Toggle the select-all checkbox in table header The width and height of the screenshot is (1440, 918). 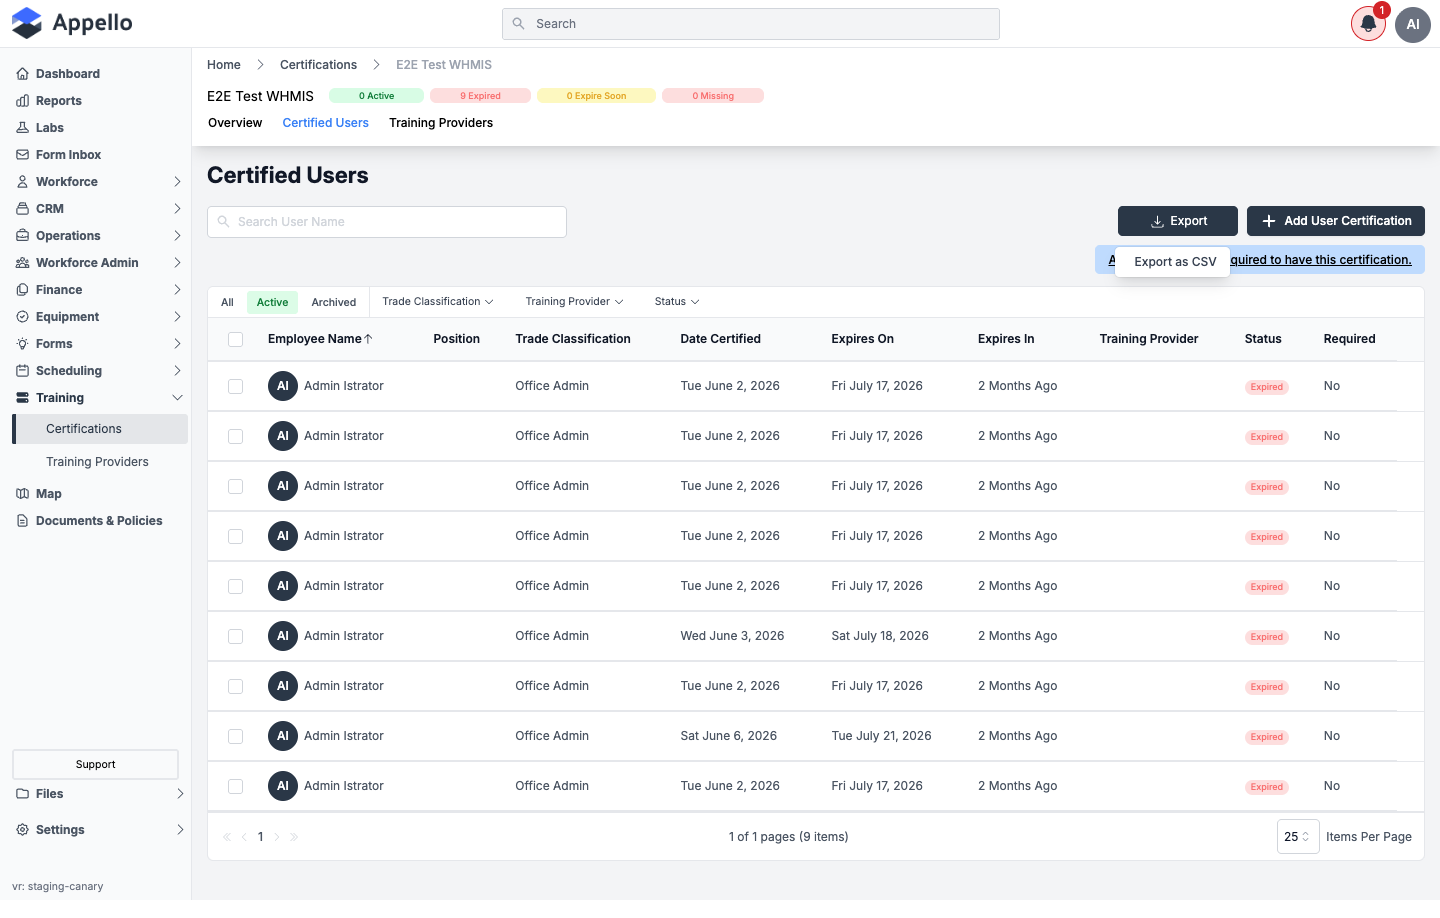coord(236,339)
